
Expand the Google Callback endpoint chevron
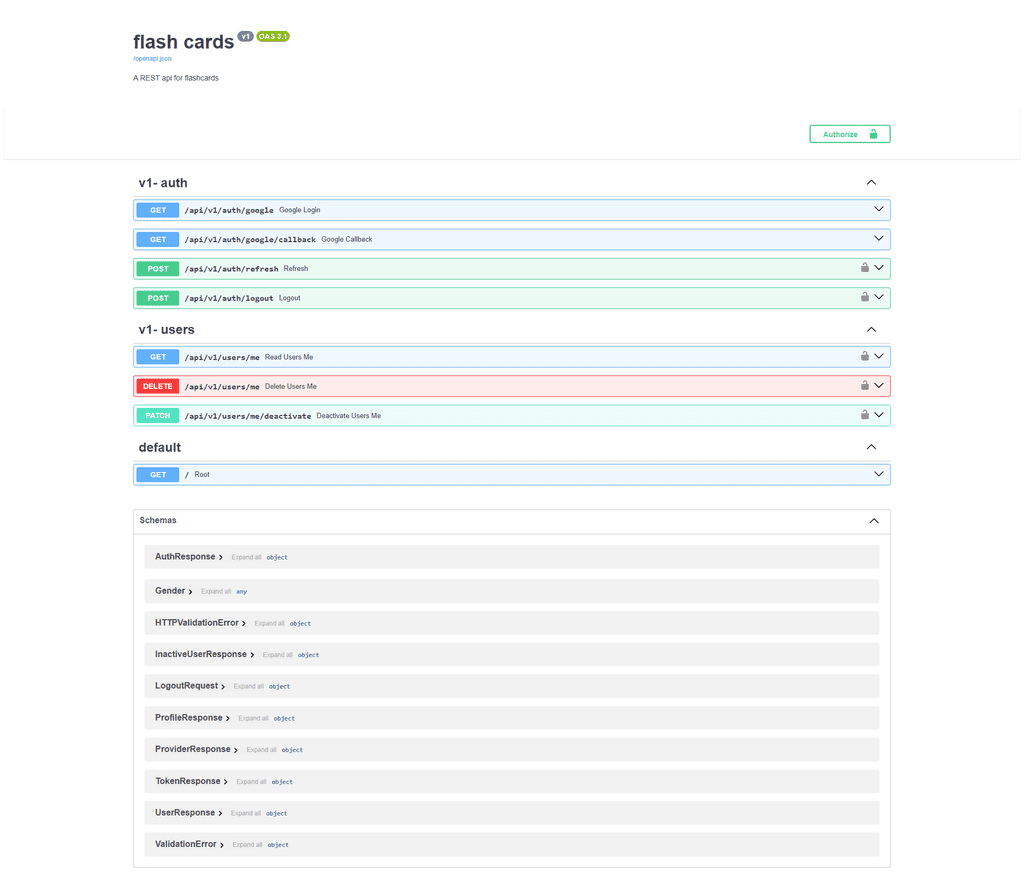879,239
